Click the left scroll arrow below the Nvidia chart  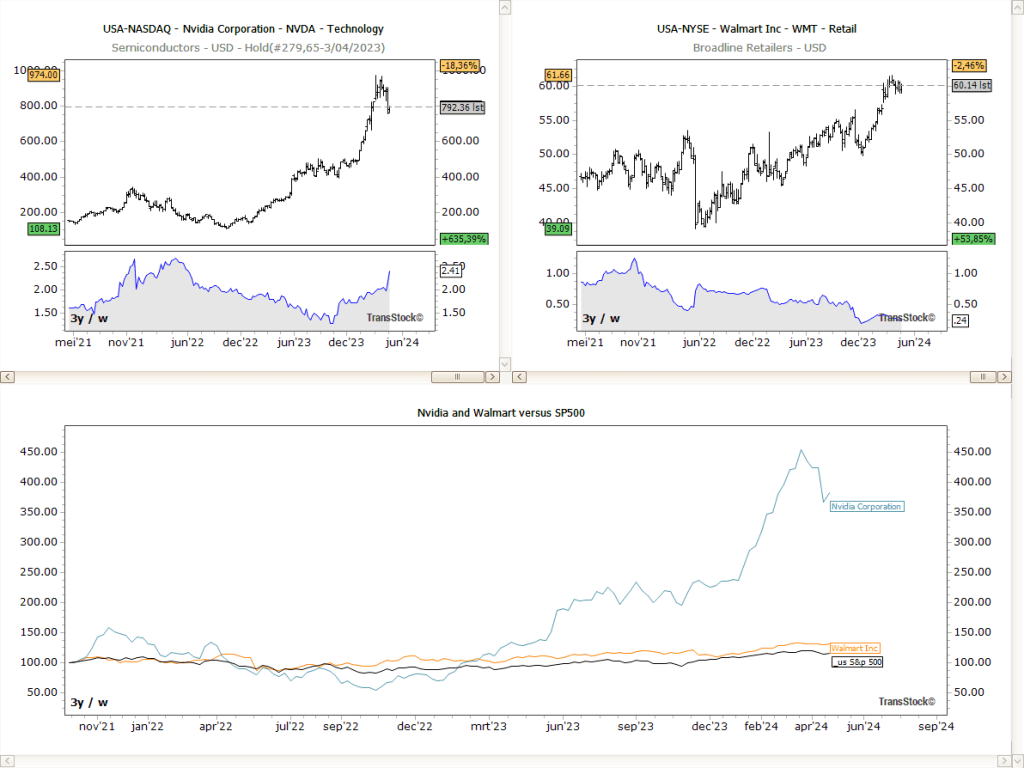(8, 378)
